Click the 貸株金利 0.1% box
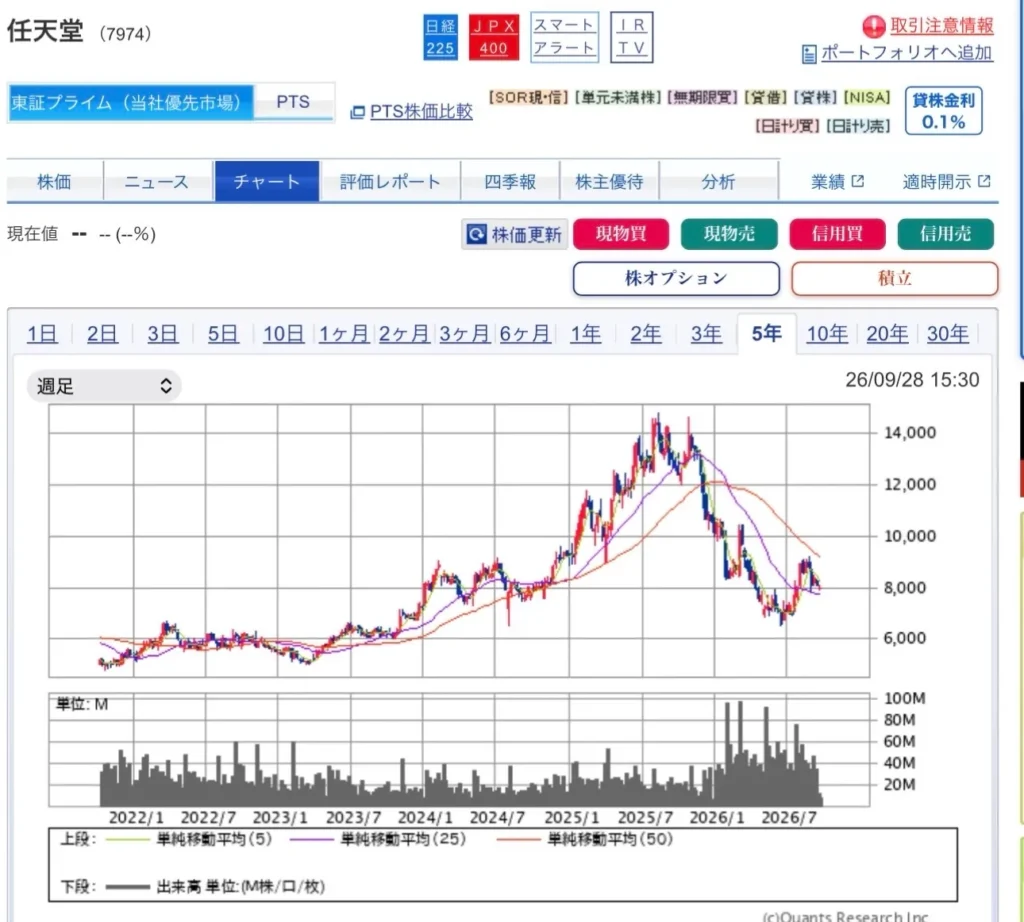This screenshot has width=1024, height=922. 943,111
